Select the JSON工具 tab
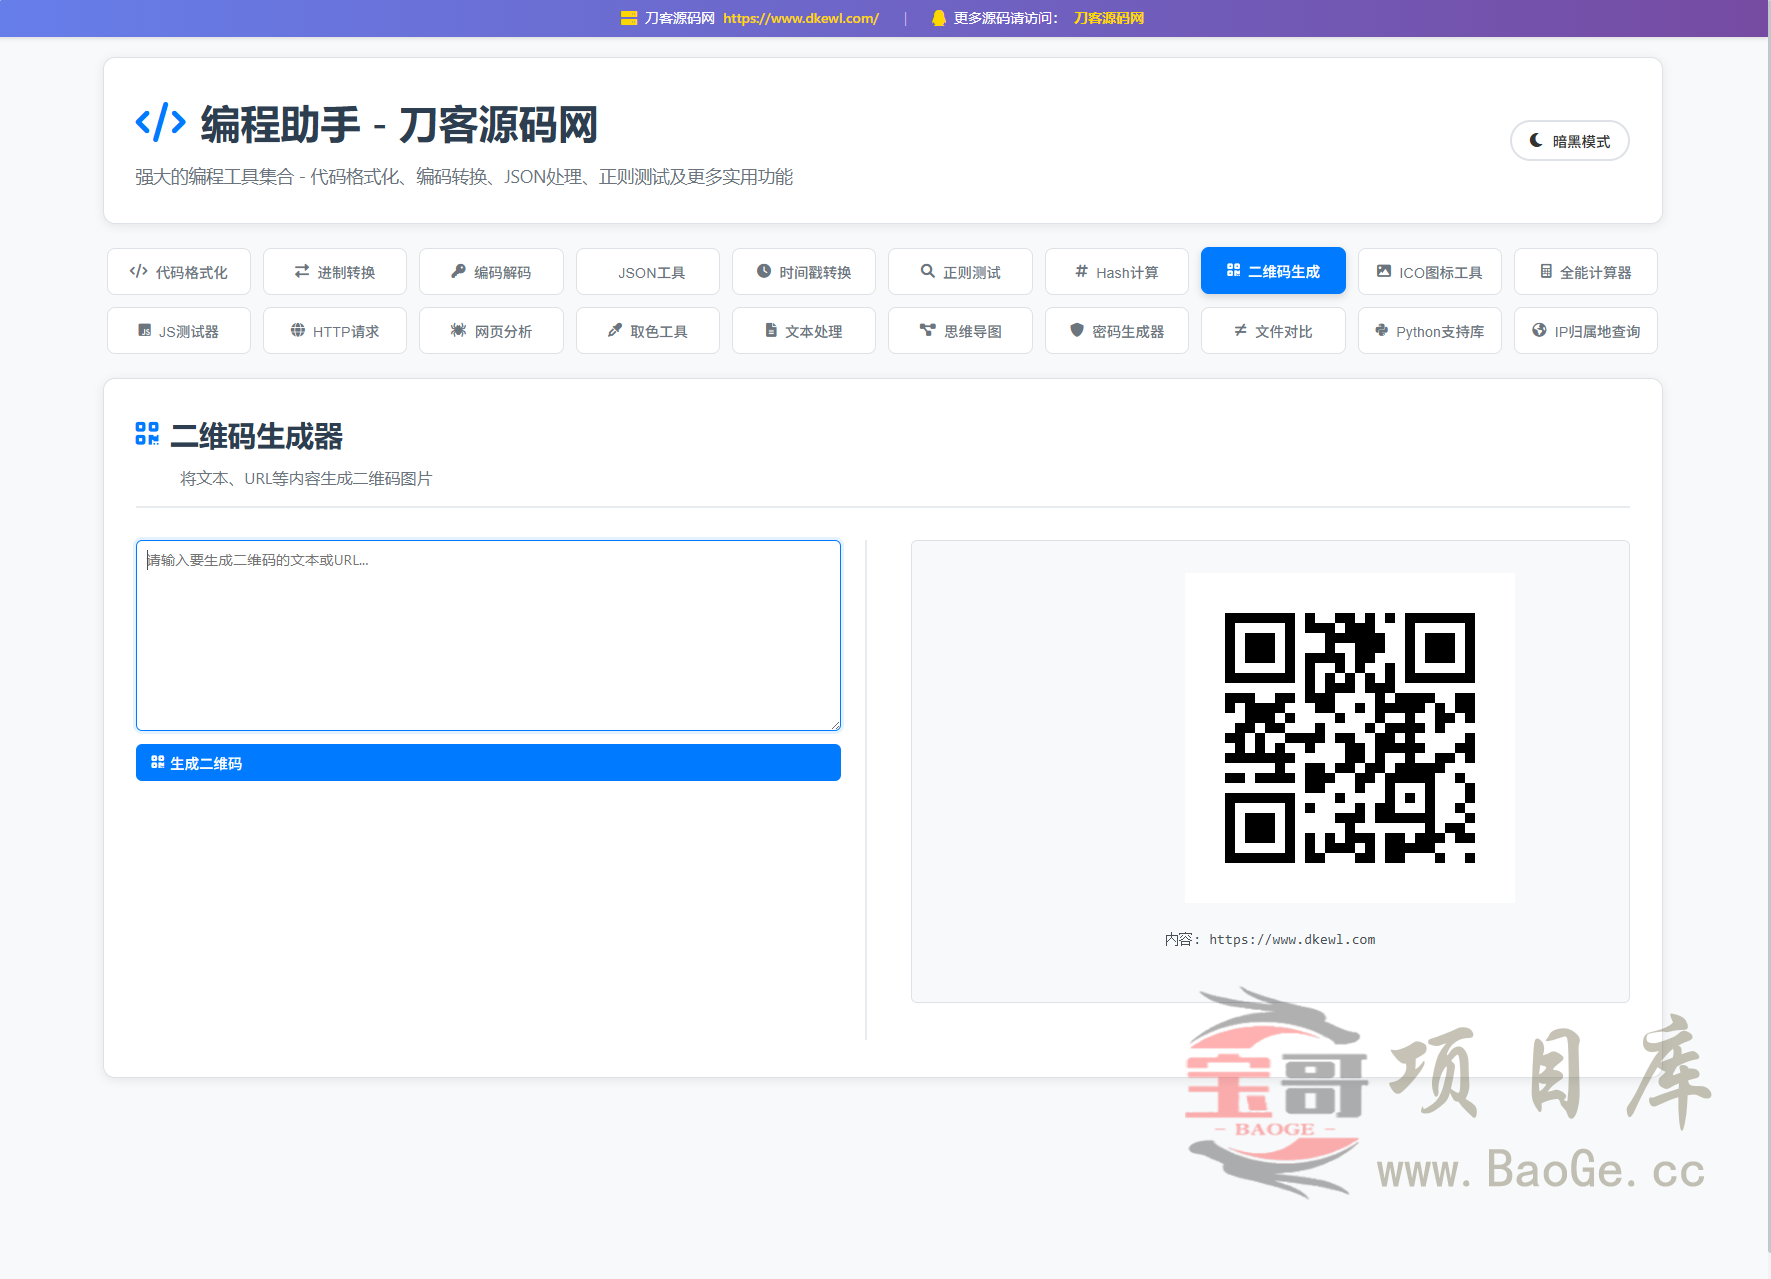Screen dimensions: 1771x1279 pyautogui.click(x=648, y=272)
